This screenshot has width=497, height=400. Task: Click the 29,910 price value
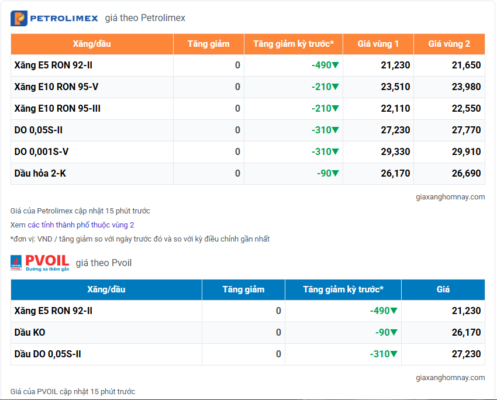pos(466,152)
